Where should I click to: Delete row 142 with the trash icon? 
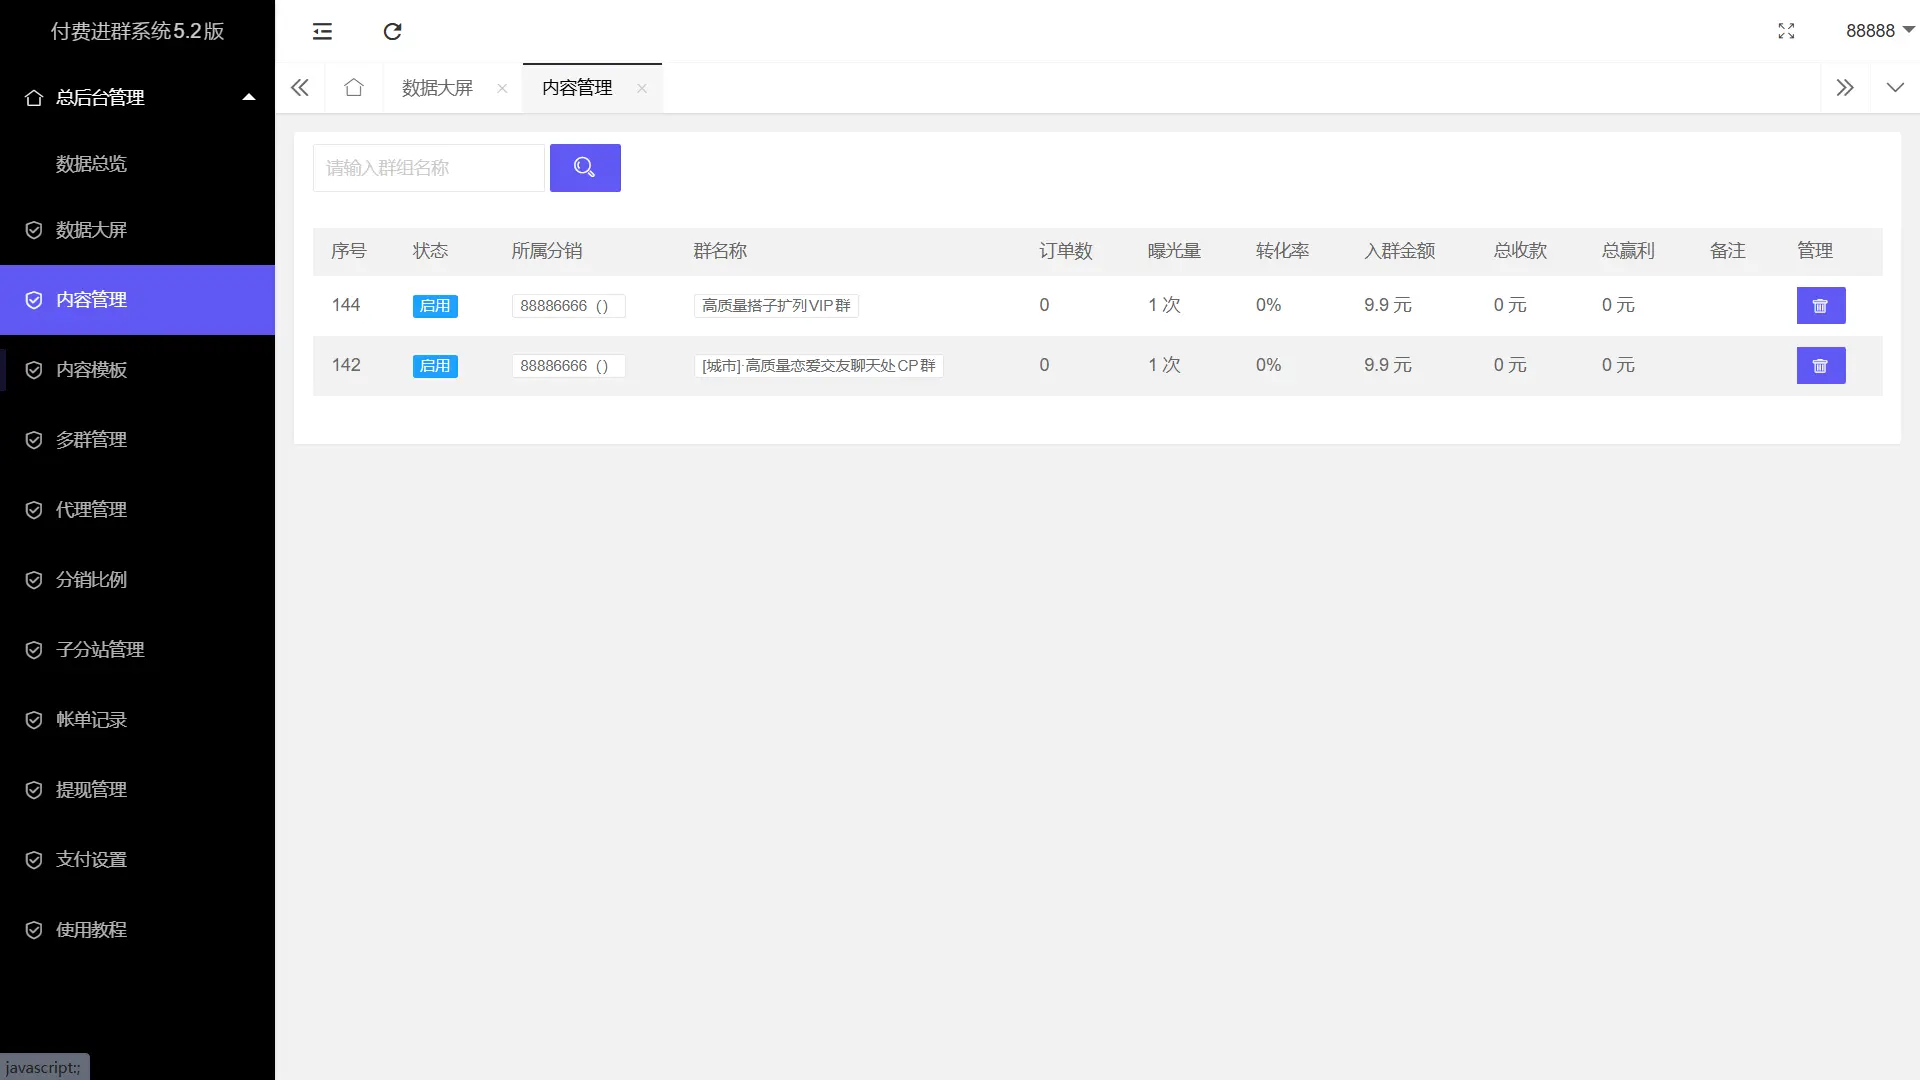click(1820, 366)
